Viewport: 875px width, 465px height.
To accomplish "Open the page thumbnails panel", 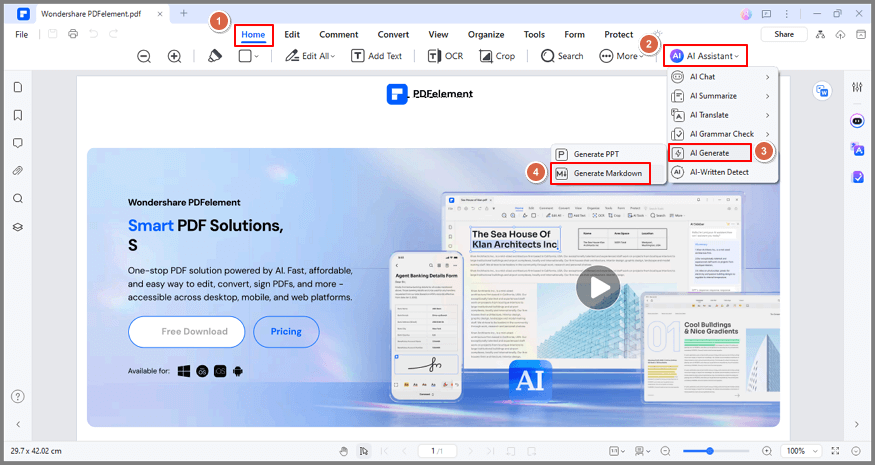I will 18,87.
